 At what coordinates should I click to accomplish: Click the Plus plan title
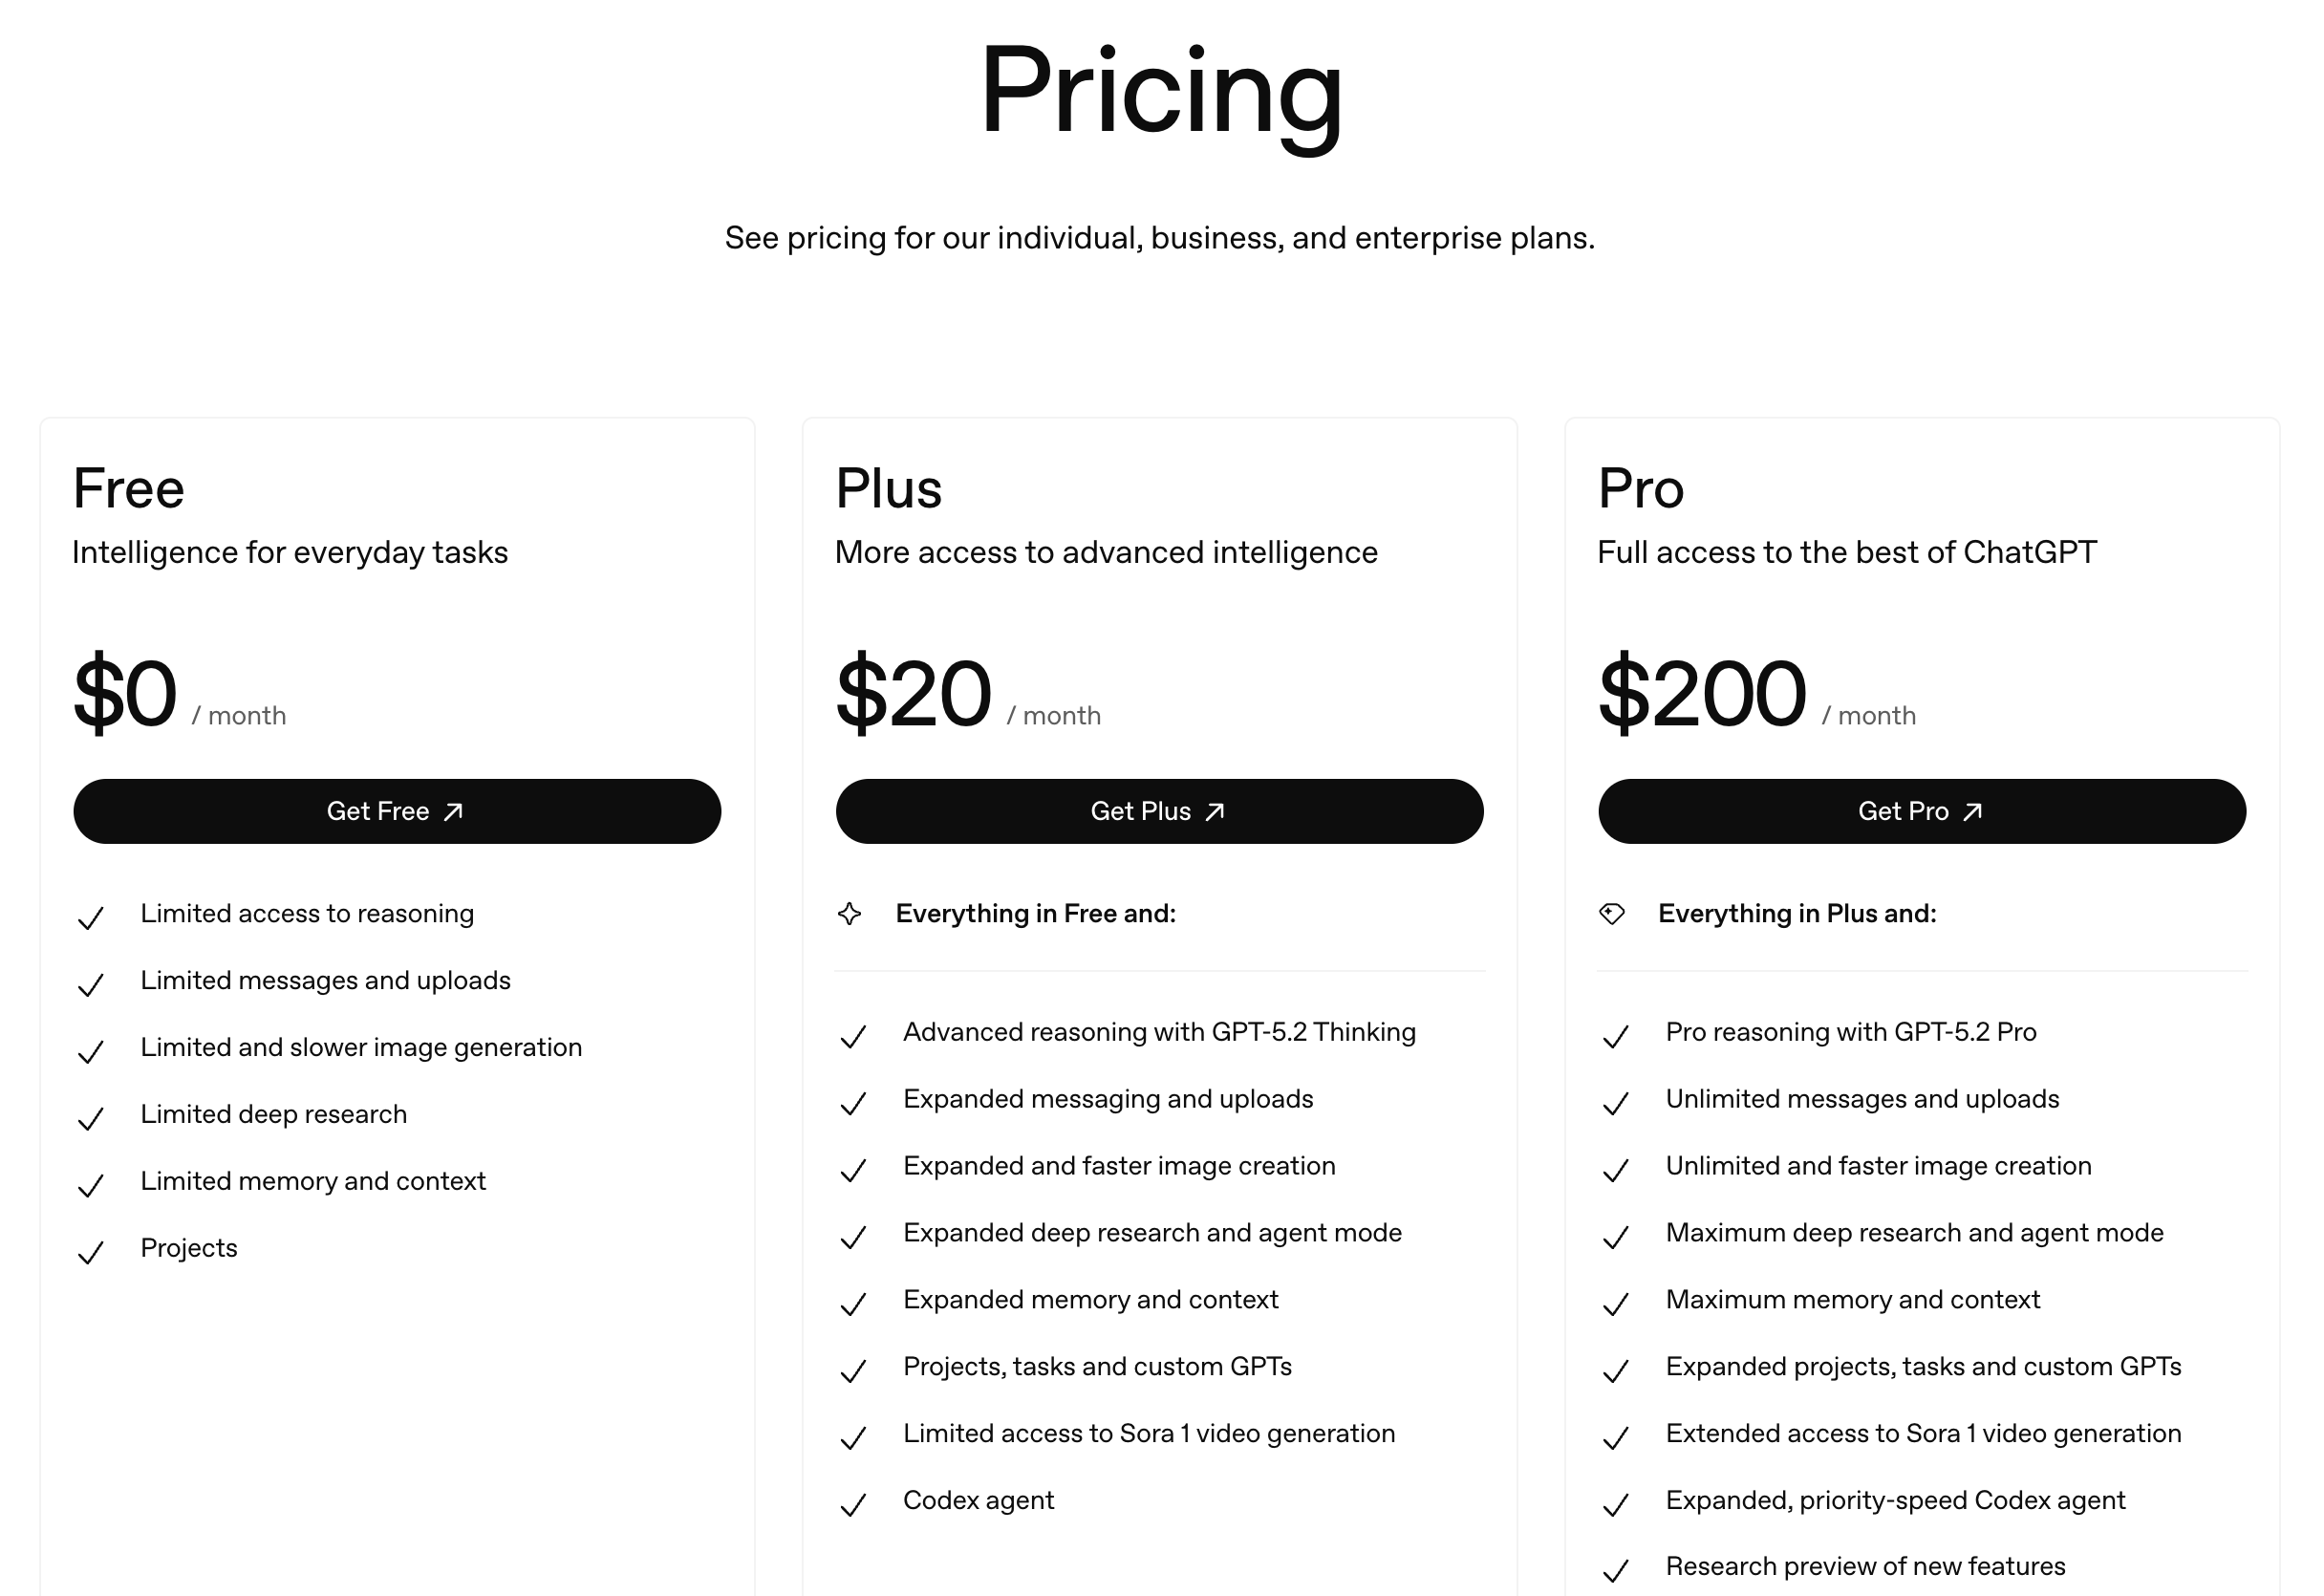(x=888, y=489)
